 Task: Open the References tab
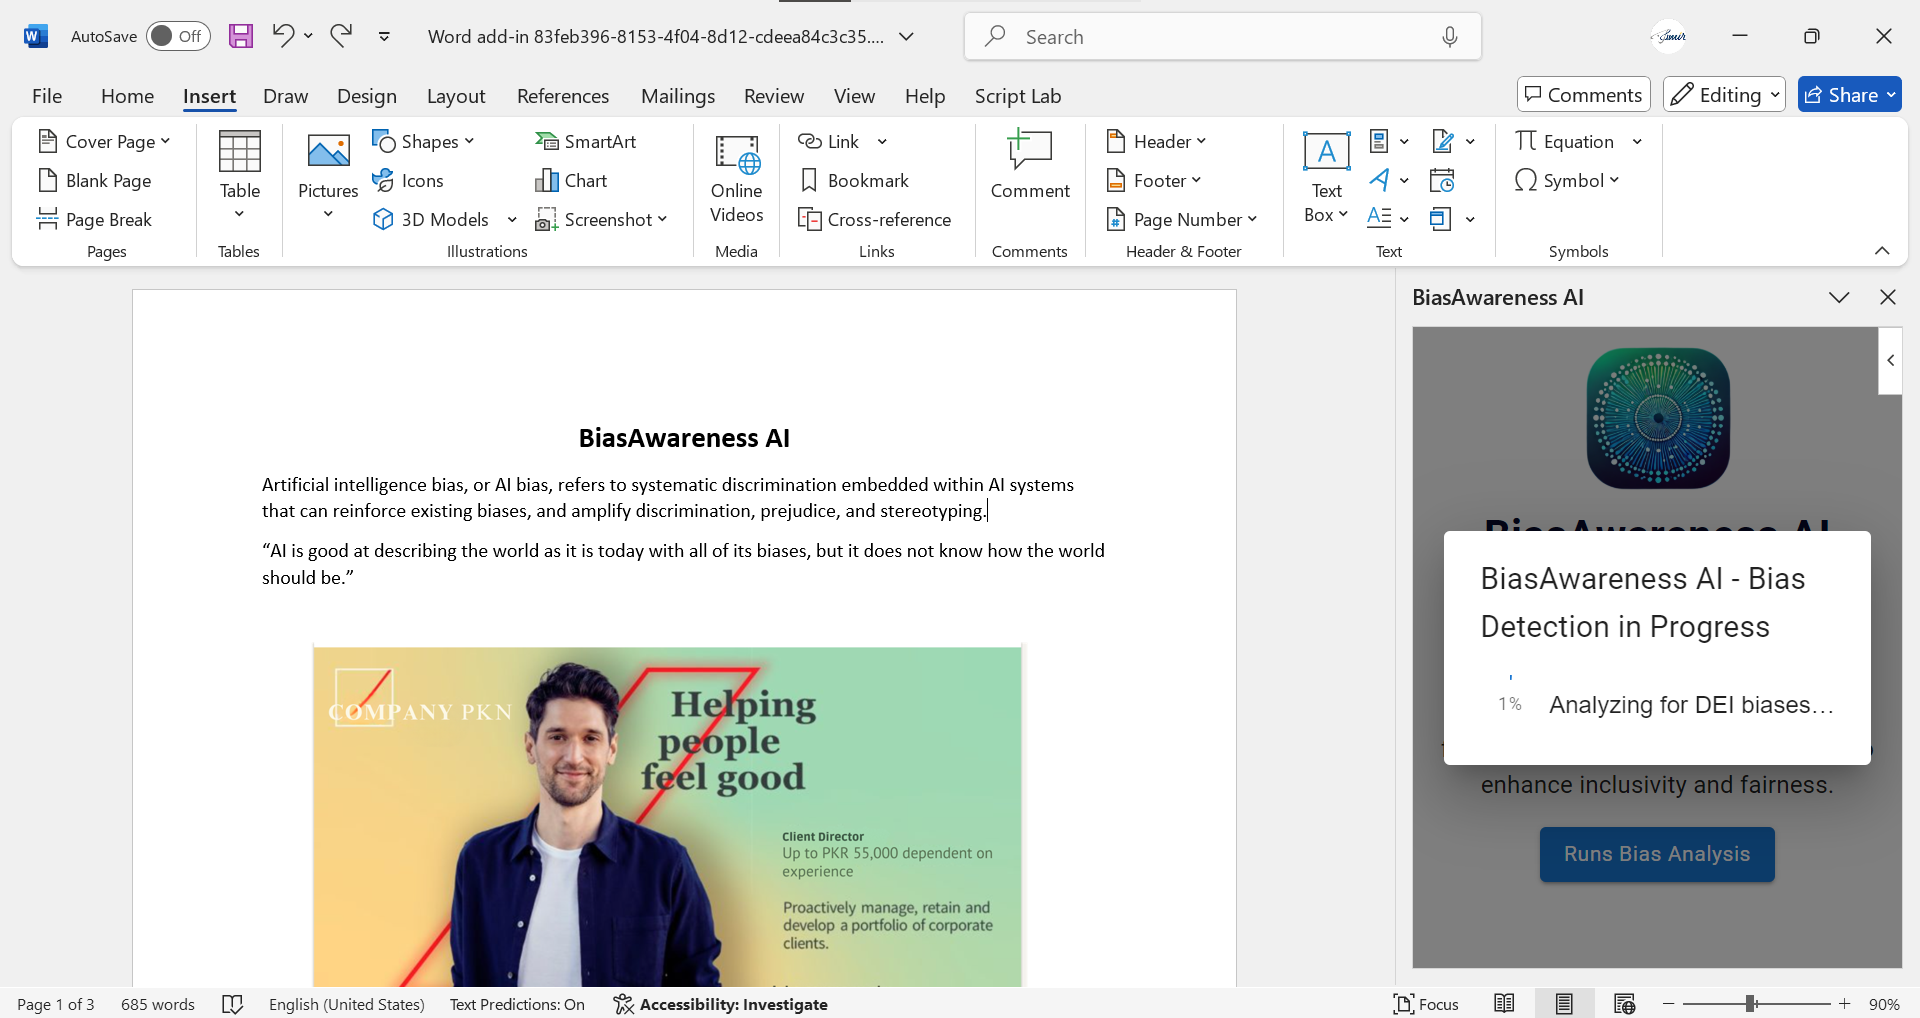point(562,96)
